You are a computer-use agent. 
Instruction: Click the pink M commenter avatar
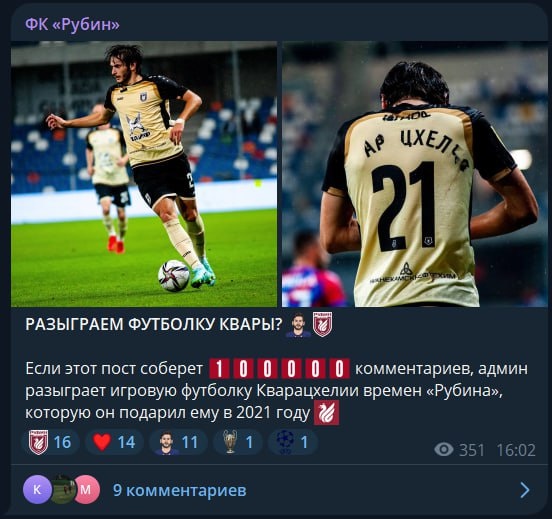pyautogui.click(x=86, y=489)
